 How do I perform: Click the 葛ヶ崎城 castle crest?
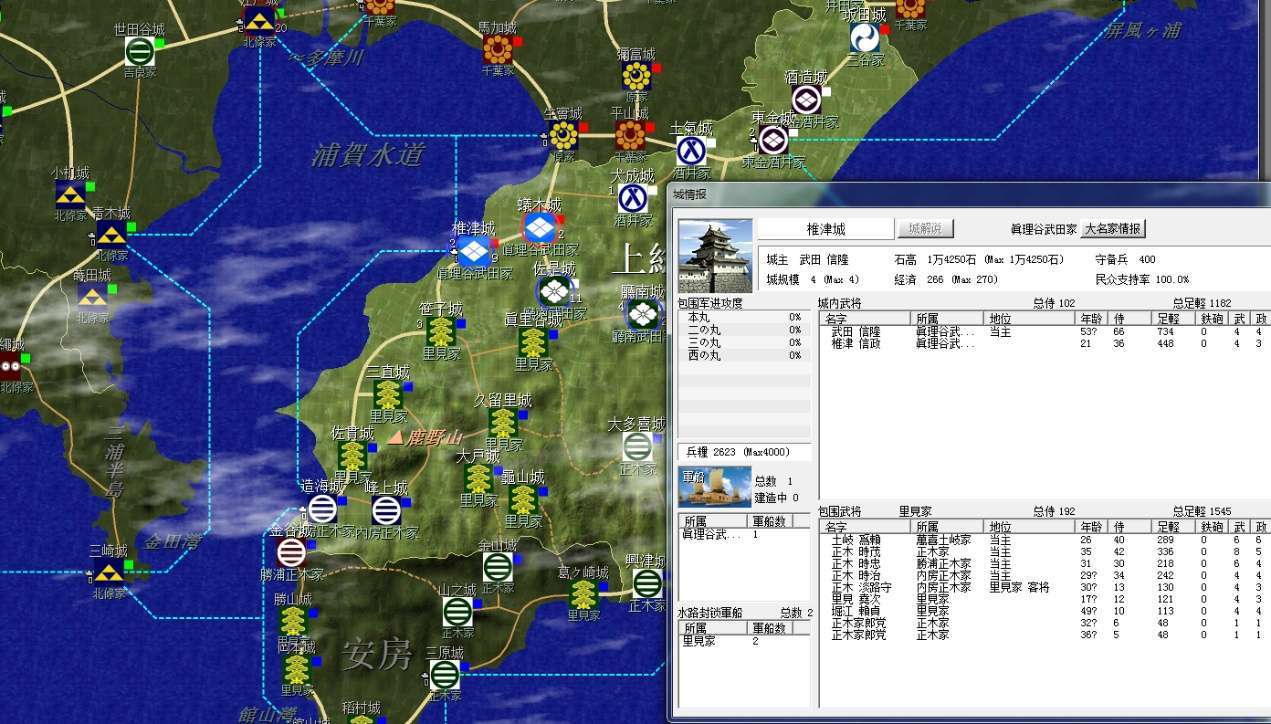tap(583, 595)
